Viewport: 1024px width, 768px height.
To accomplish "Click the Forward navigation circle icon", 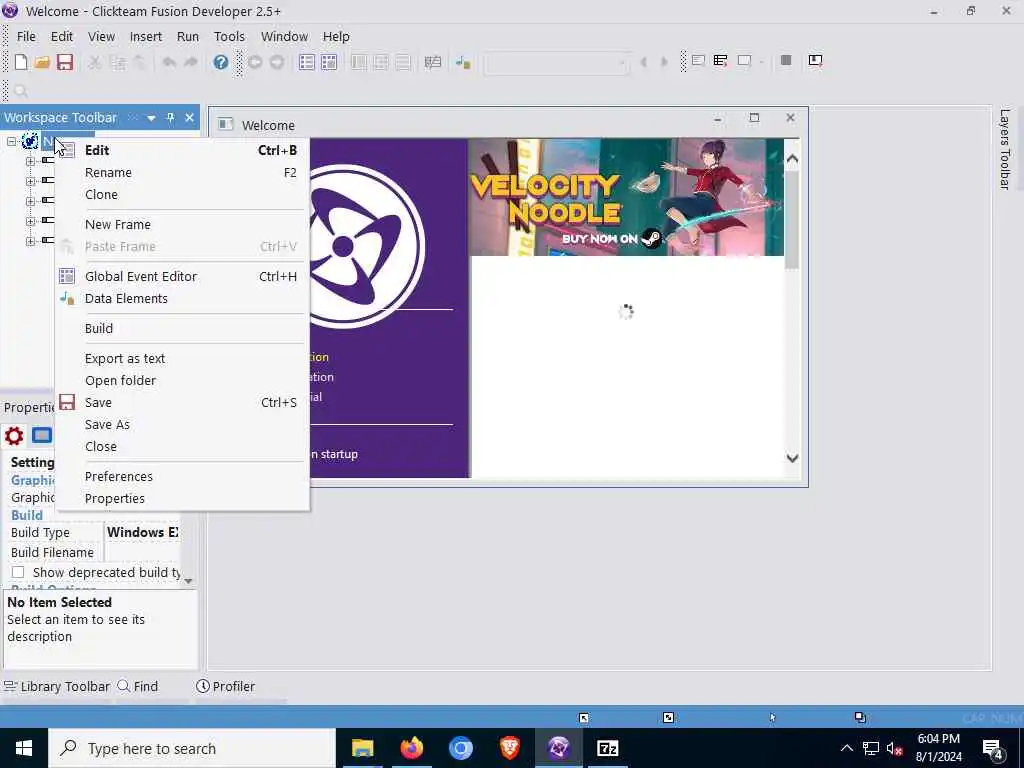I will tap(277, 62).
